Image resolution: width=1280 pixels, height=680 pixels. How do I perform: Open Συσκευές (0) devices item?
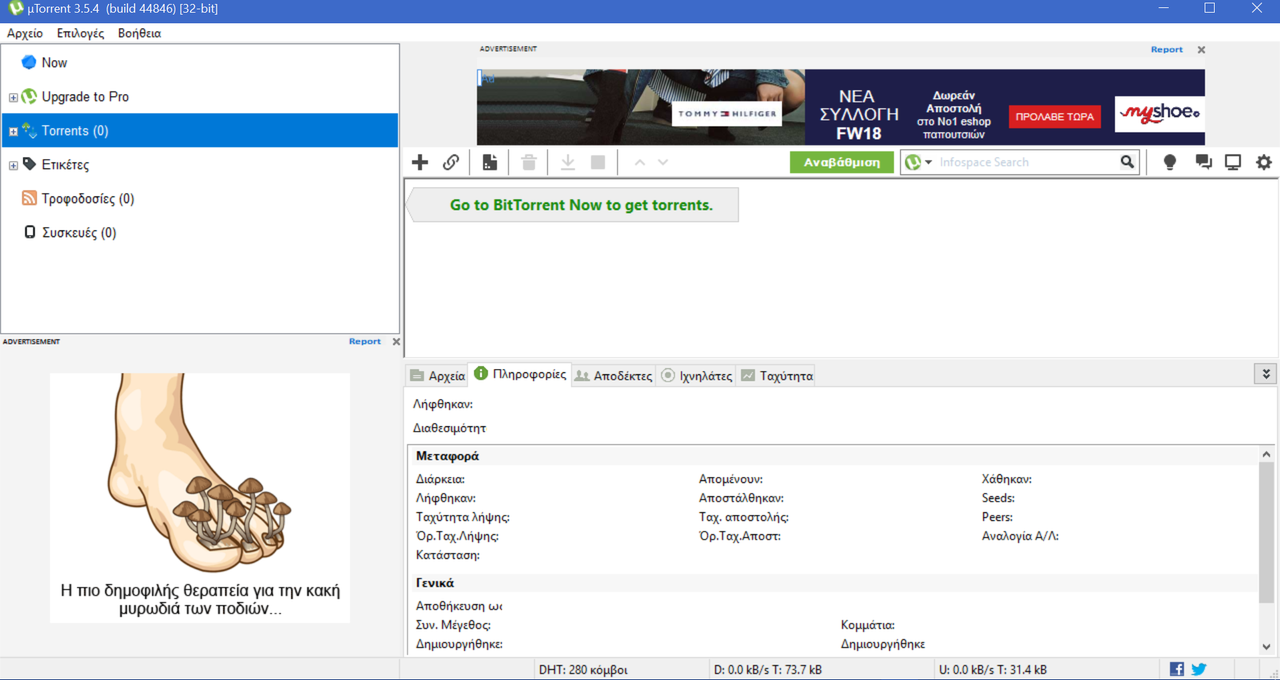click(x=200, y=233)
